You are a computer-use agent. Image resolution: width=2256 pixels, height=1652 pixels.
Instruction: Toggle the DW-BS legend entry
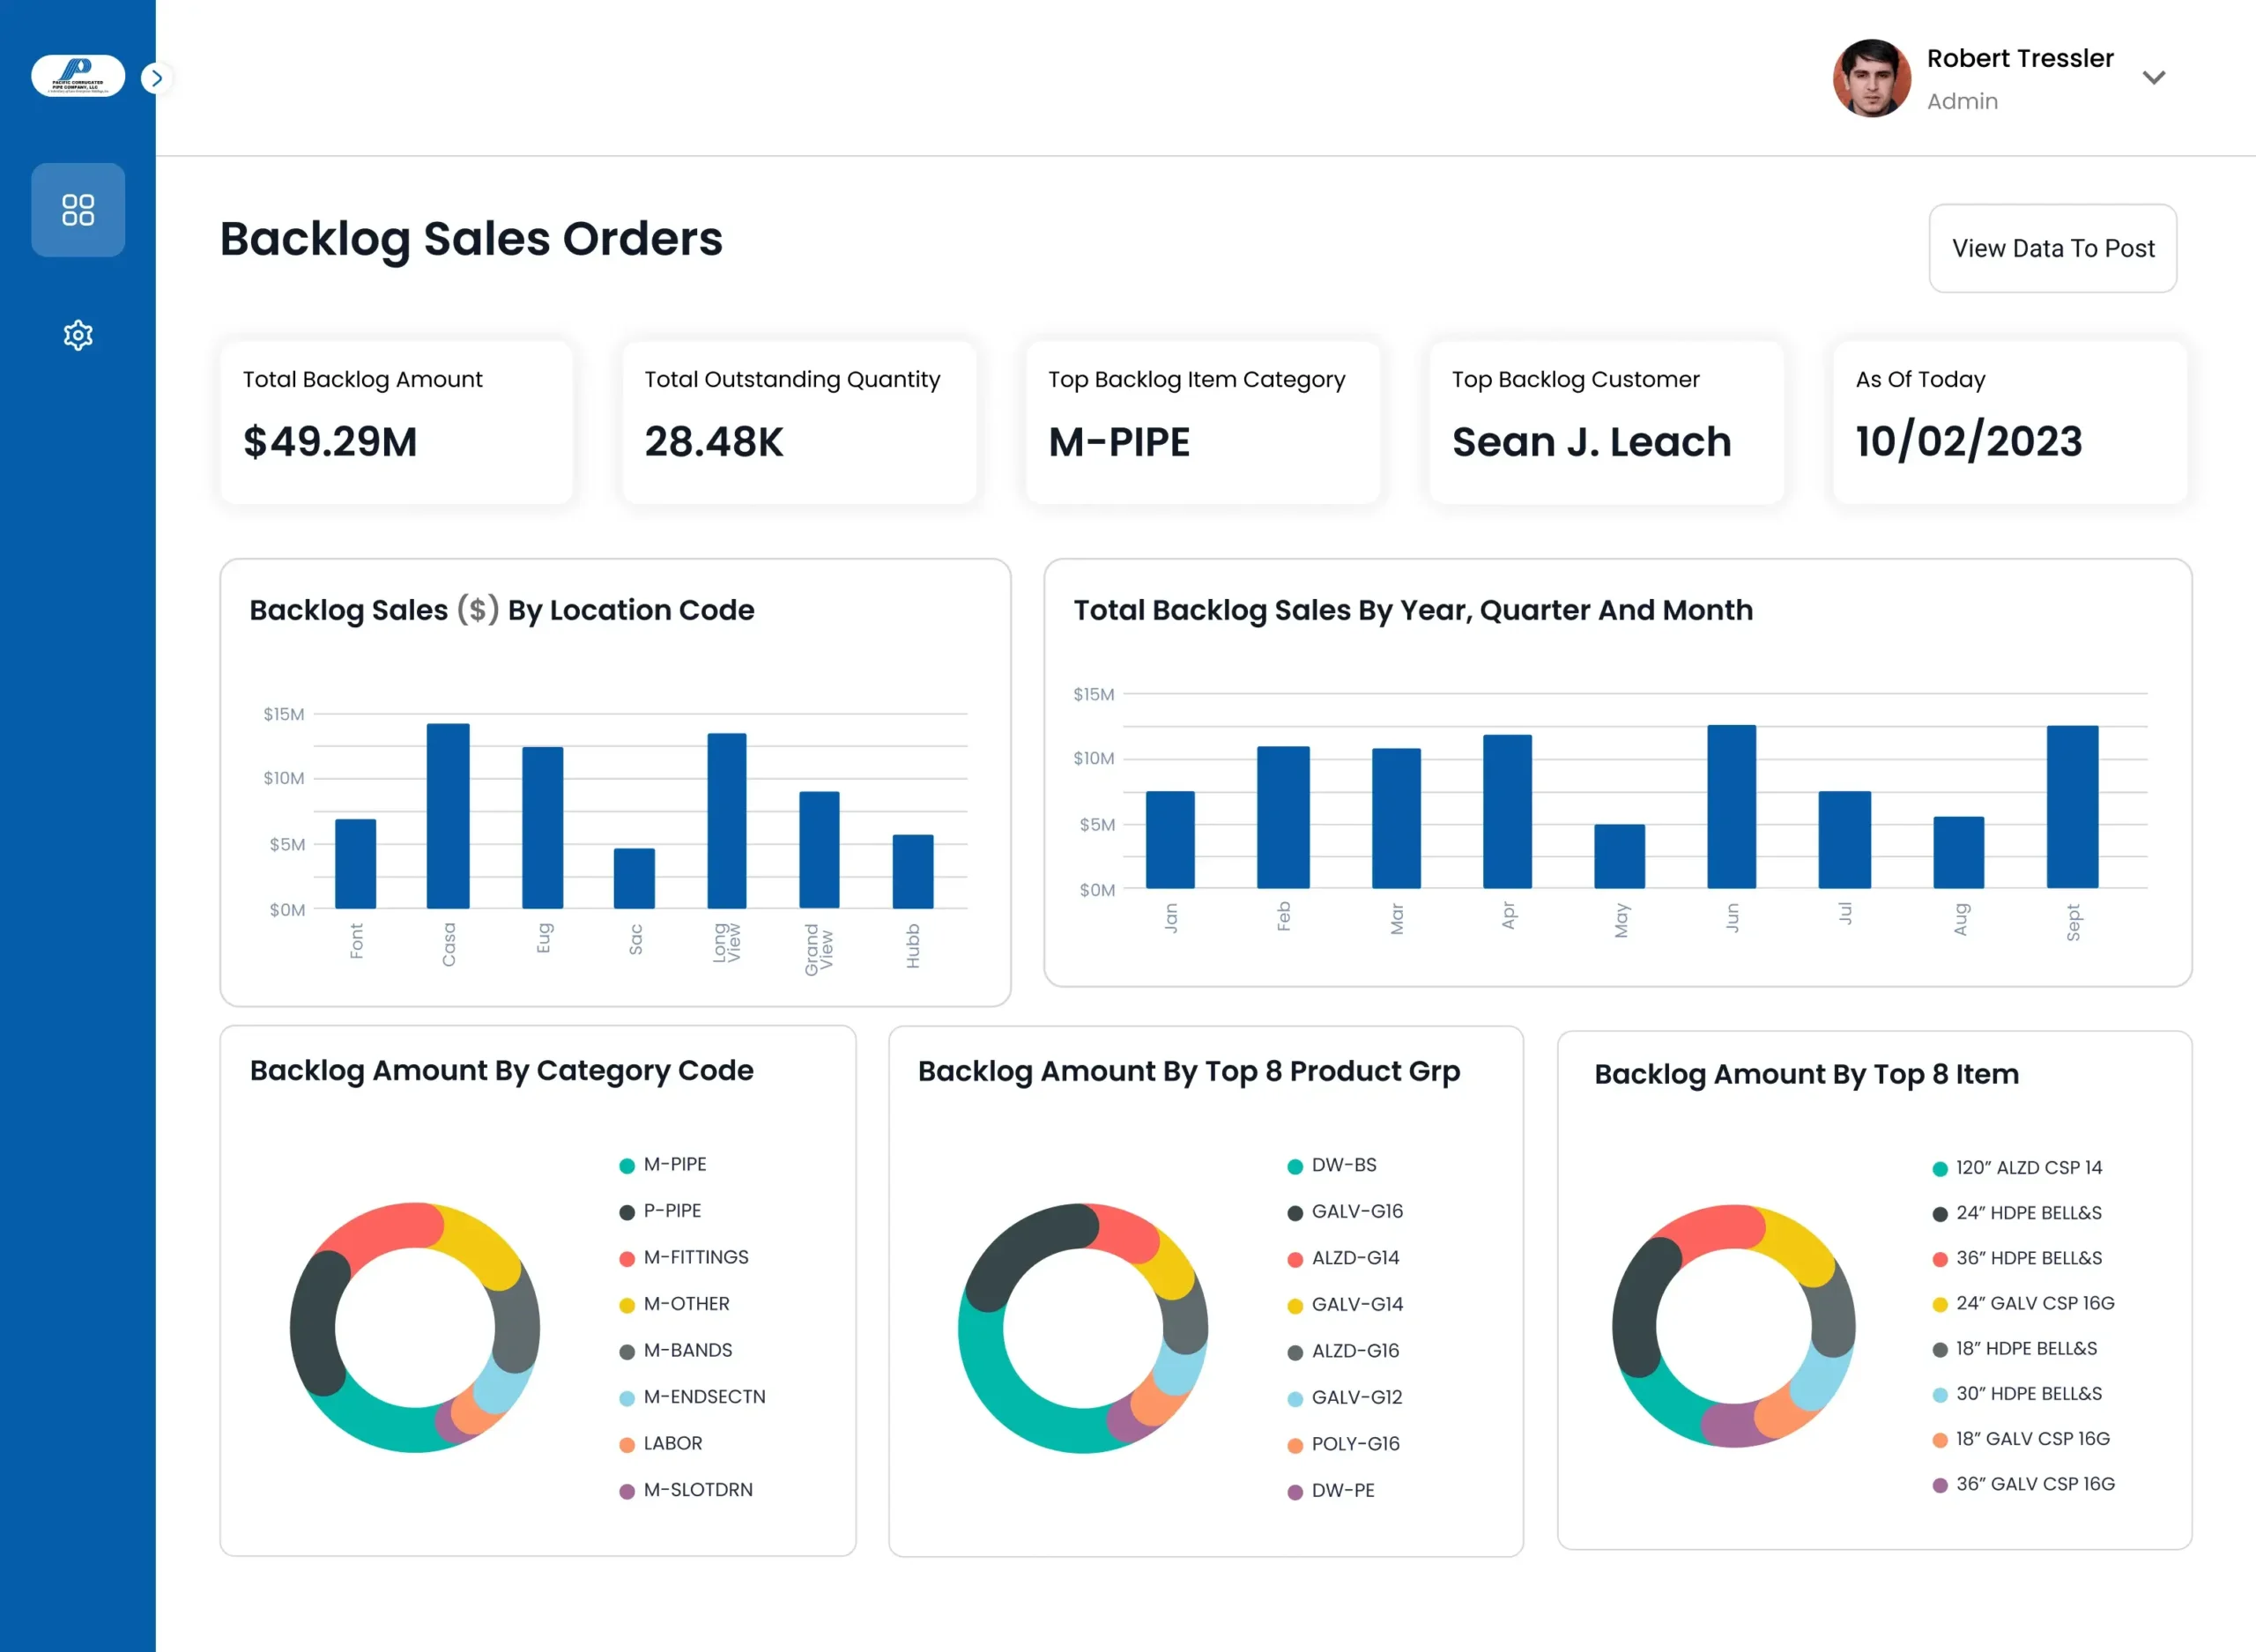tap(1331, 1165)
